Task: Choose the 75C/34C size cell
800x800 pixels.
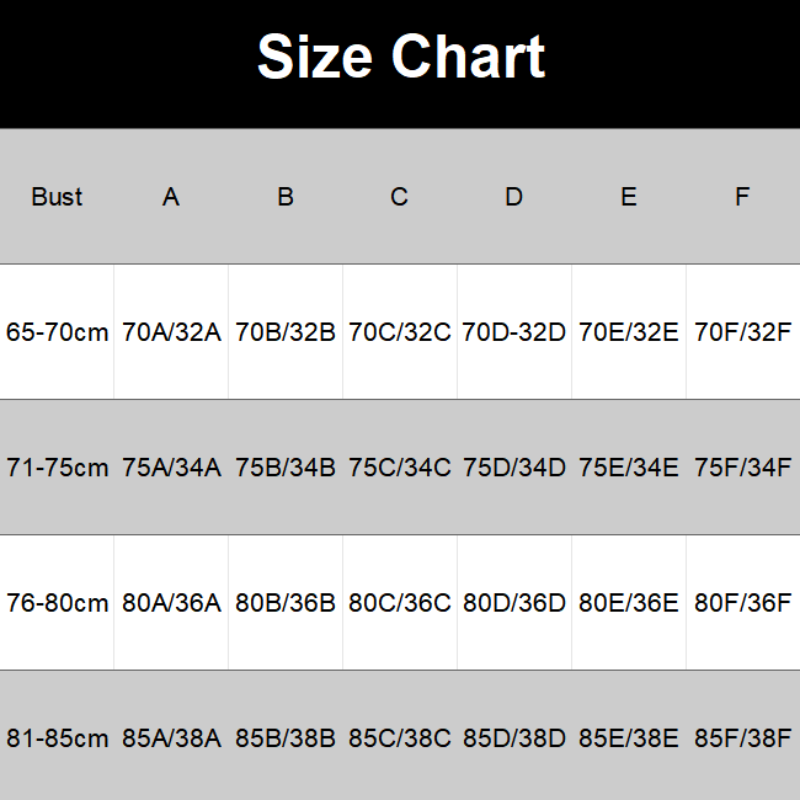Action: pos(399,467)
